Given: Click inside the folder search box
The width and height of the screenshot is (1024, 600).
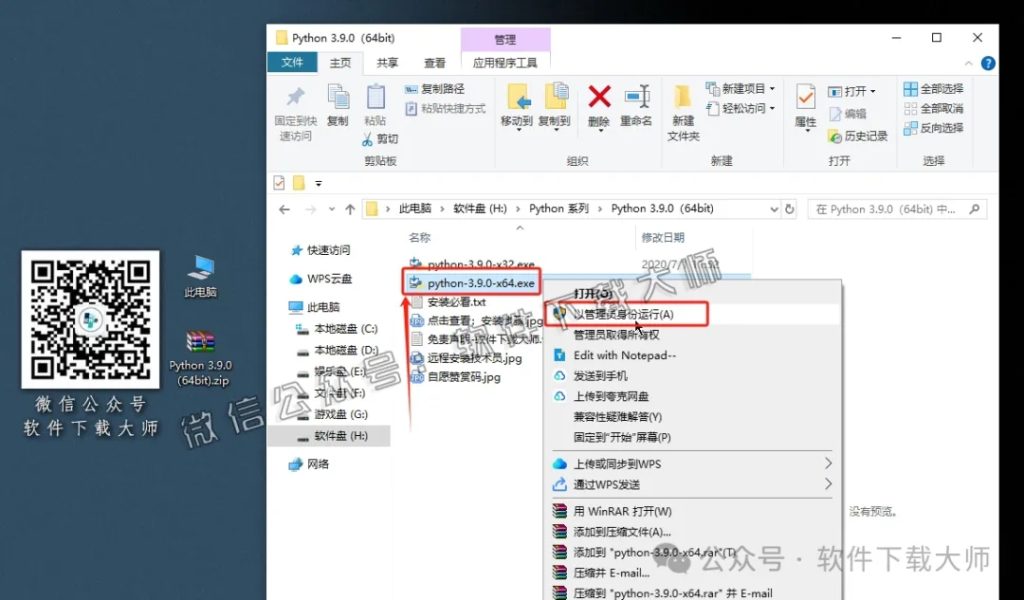Looking at the screenshot, I should 895,208.
